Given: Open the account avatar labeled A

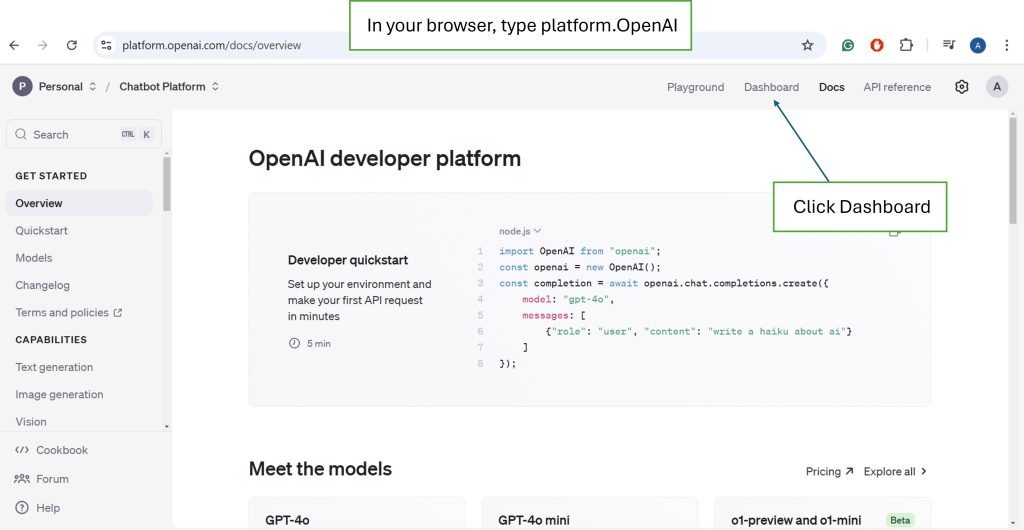Looking at the screenshot, I should coord(997,87).
